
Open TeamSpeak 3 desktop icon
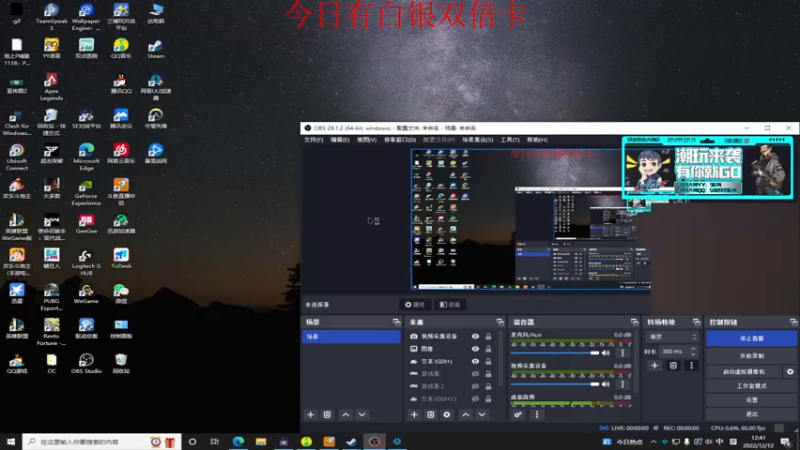[52, 16]
